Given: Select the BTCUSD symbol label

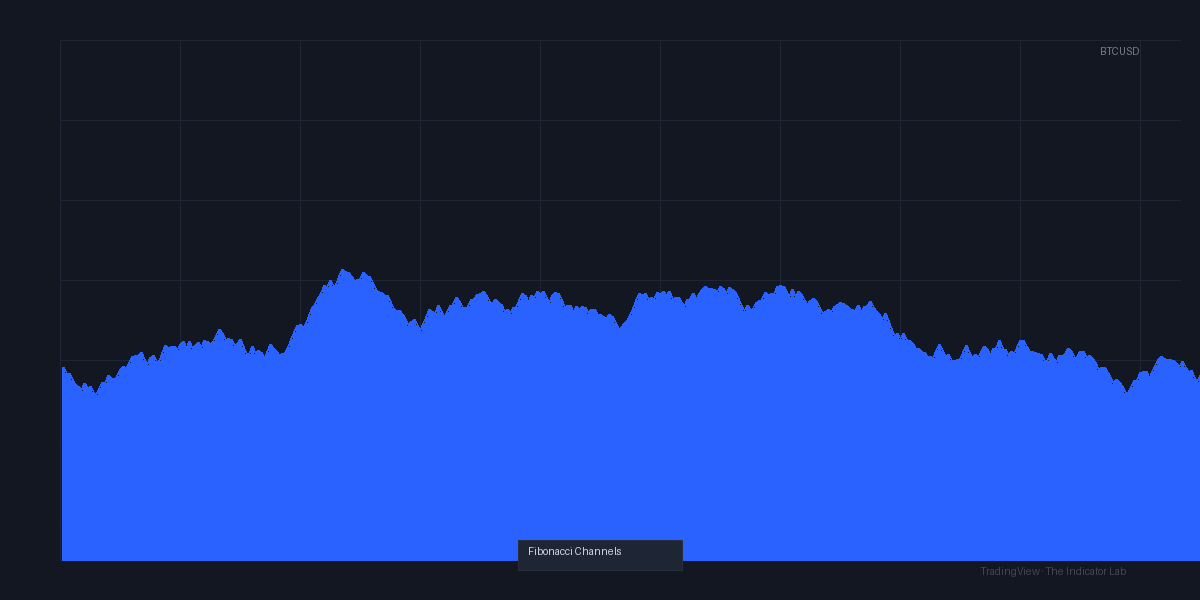Looking at the screenshot, I should click(x=1119, y=51).
